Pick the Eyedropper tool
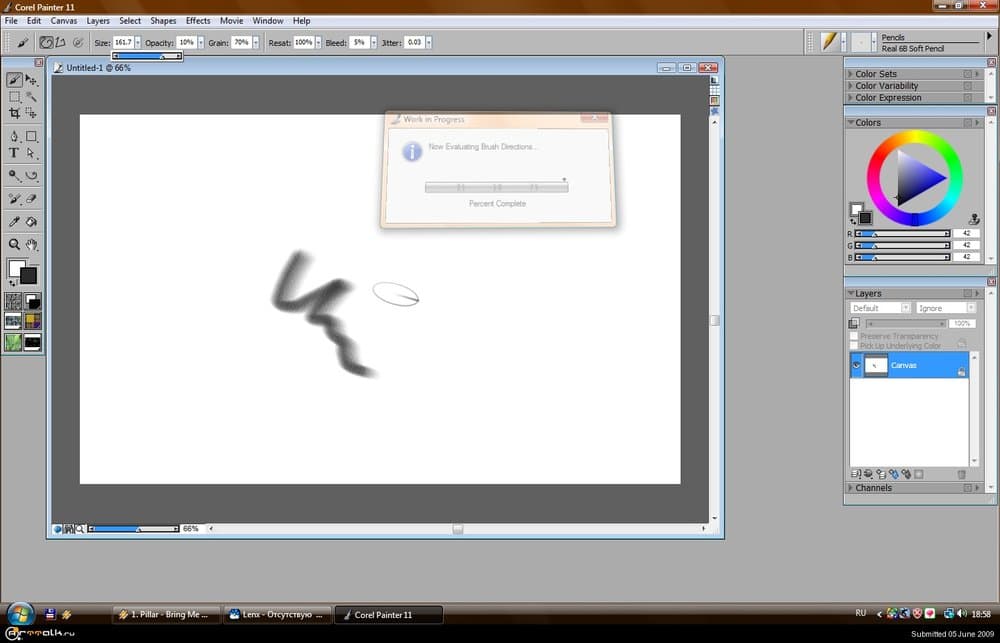1000x643 pixels. 14,221
